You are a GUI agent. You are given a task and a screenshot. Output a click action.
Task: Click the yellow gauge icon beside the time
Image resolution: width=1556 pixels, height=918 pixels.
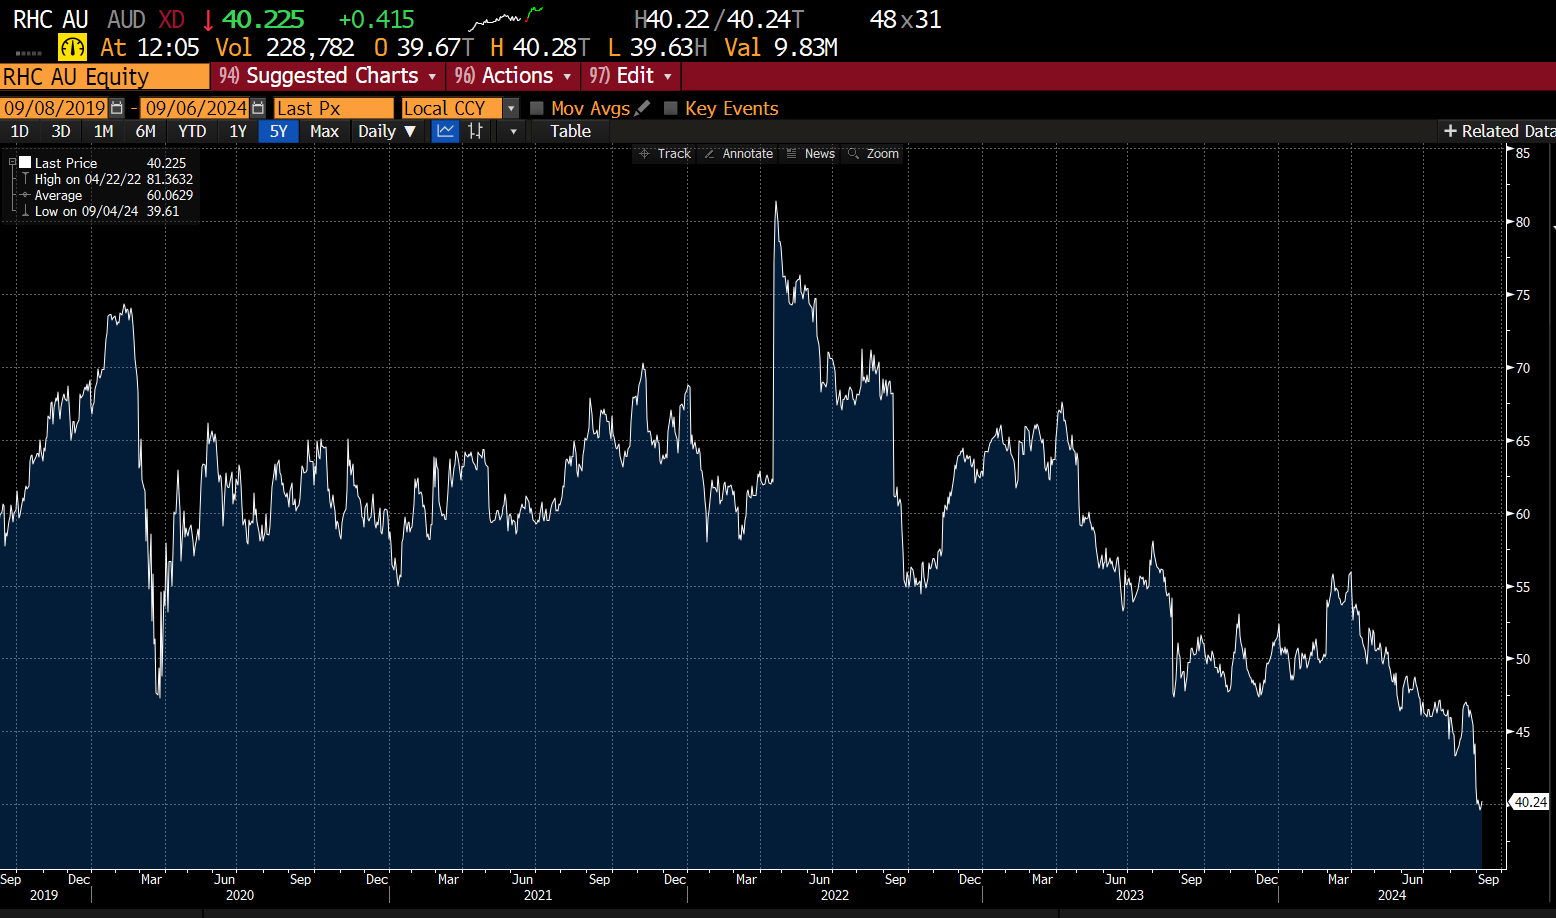point(72,47)
